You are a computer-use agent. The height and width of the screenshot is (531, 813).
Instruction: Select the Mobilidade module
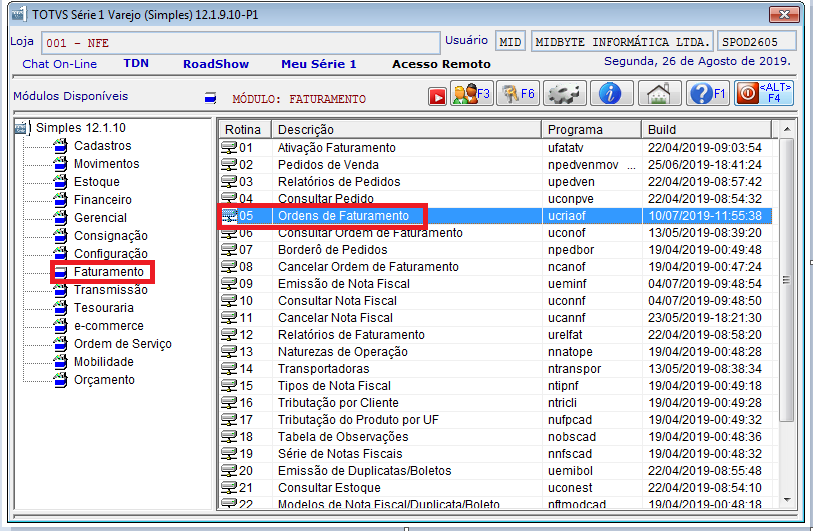click(x=104, y=362)
